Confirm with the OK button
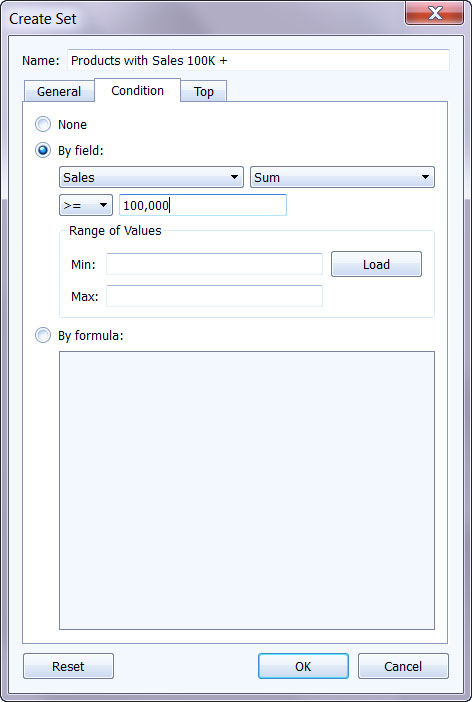The width and height of the screenshot is (472, 702). [303, 666]
